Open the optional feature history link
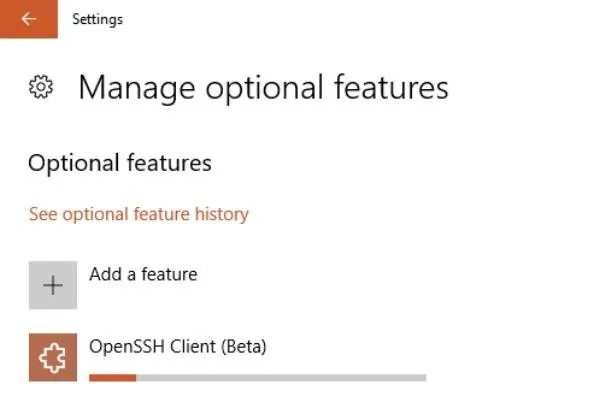The width and height of the screenshot is (600, 414). point(139,214)
